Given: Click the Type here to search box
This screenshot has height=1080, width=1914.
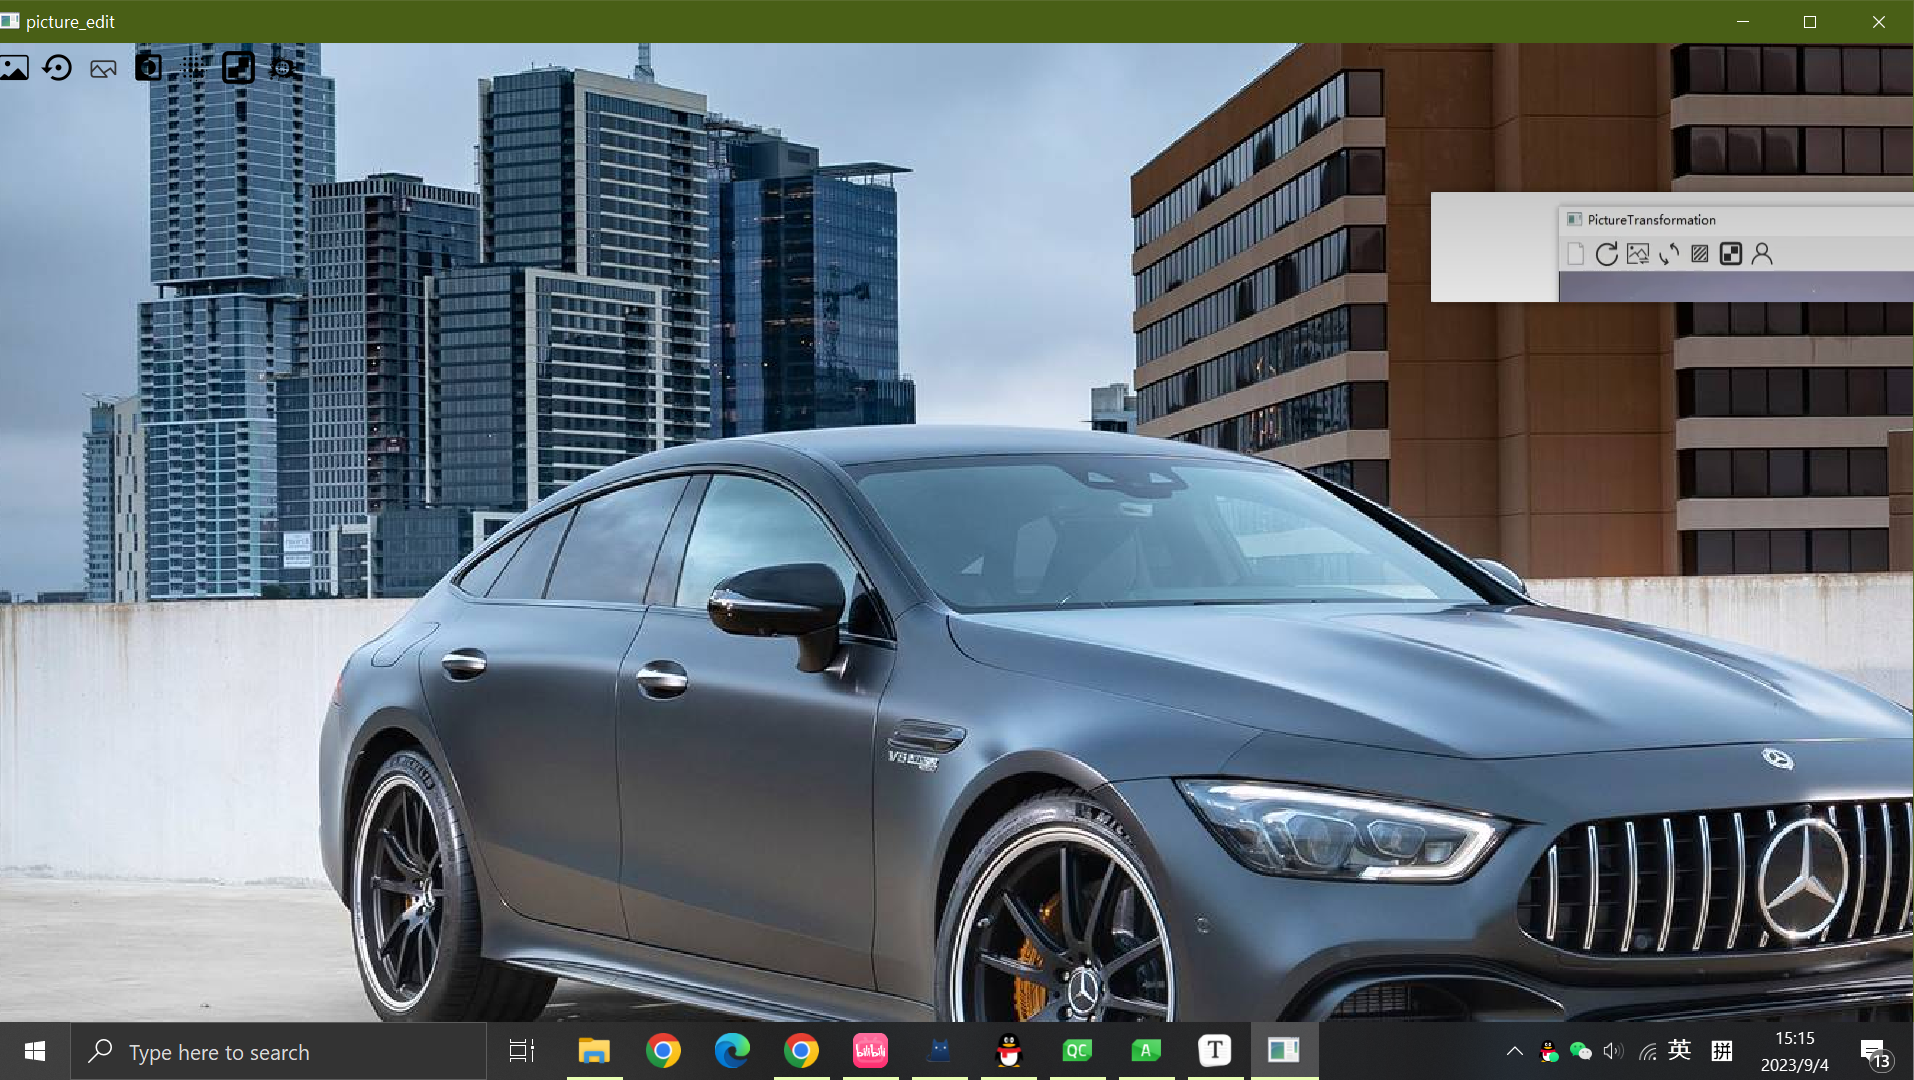Looking at the screenshot, I should [x=278, y=1051].
